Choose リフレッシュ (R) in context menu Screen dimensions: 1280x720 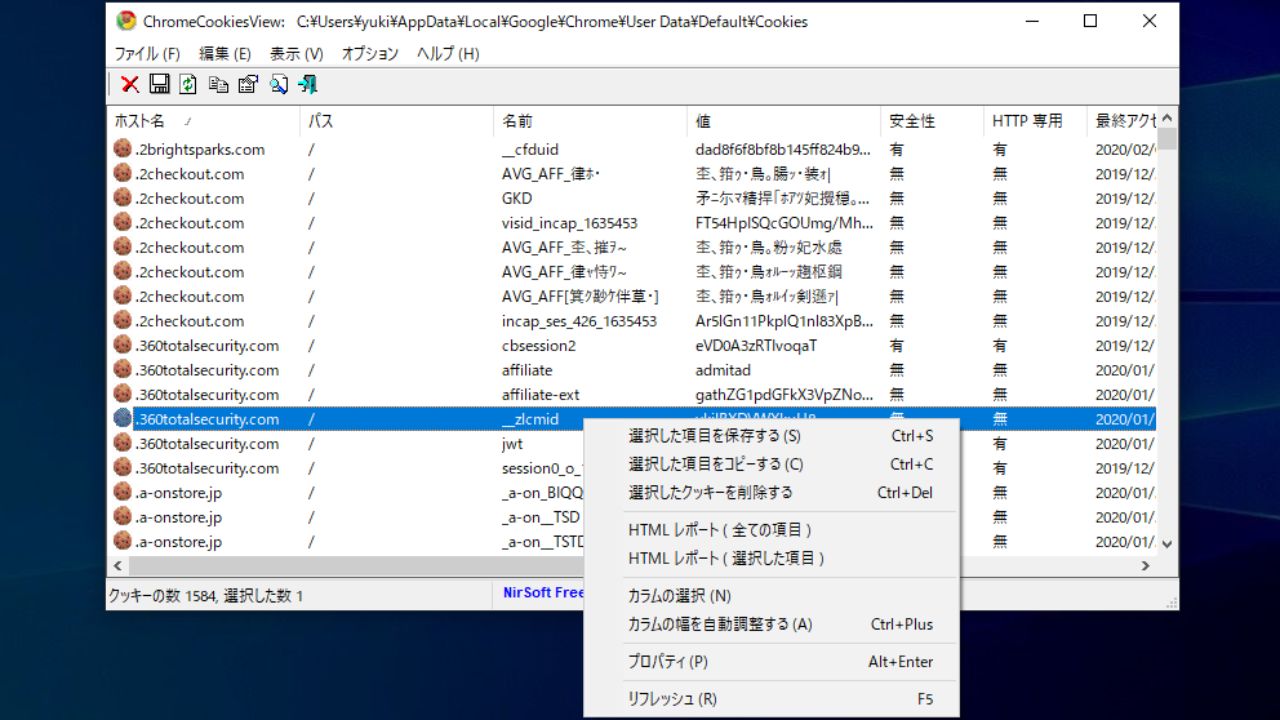coord(771,699)
